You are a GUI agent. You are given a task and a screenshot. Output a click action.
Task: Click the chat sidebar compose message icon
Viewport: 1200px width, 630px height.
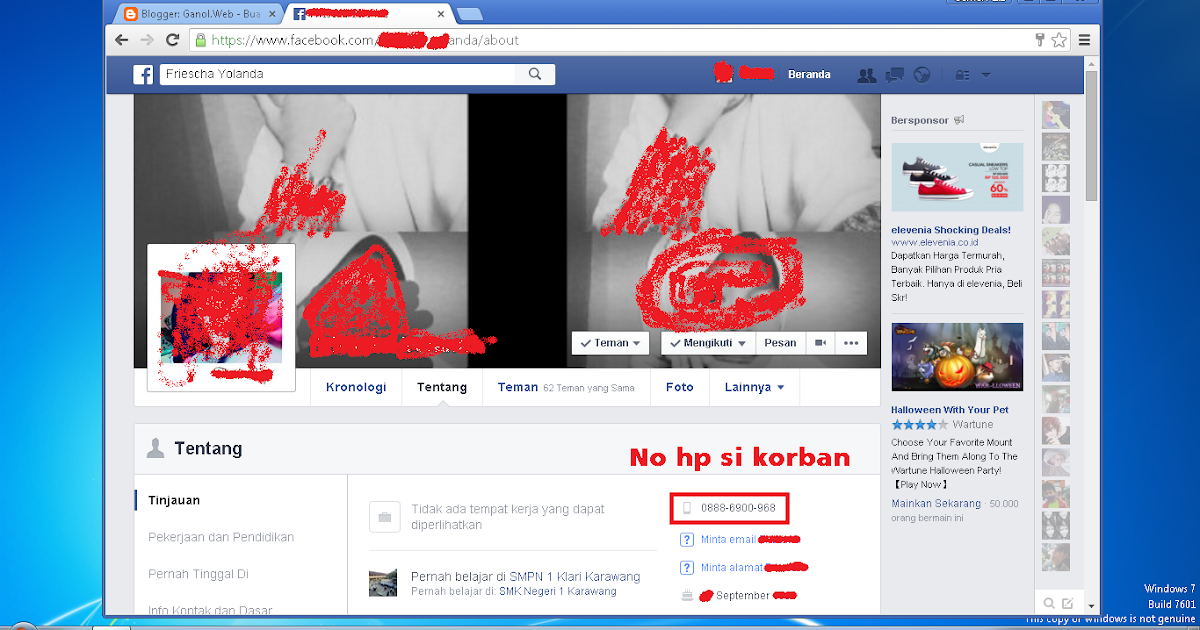[x=1067, y=602]
